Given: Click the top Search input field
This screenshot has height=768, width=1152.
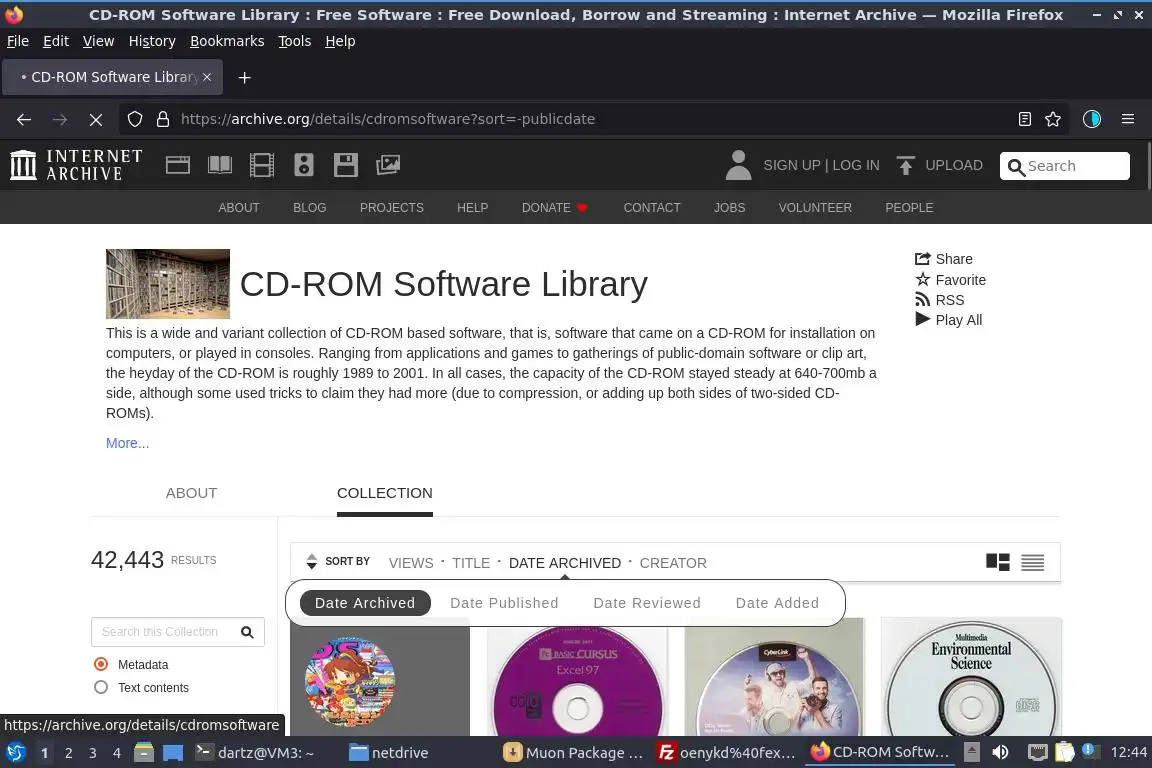Looking at the screenshot, I should coord(1065,166).
